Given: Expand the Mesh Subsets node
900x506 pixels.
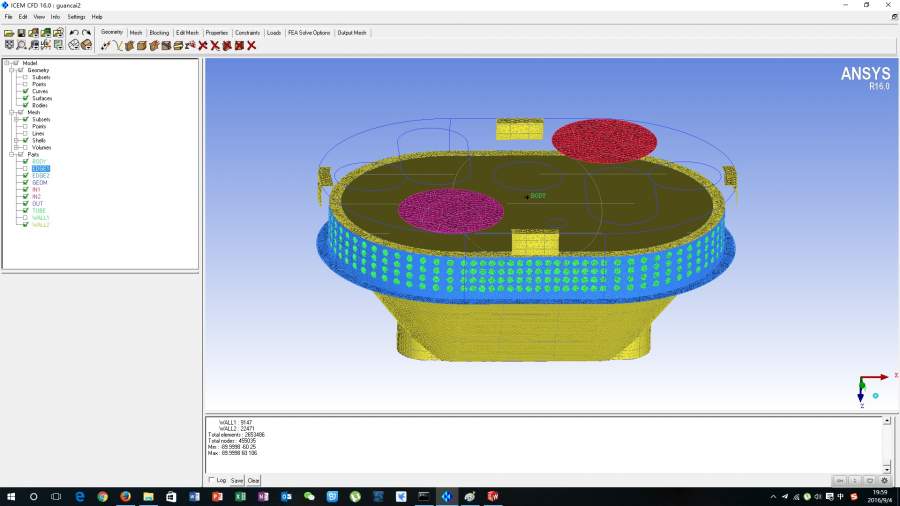Looking at the screenshot, I should pos(16,119).
